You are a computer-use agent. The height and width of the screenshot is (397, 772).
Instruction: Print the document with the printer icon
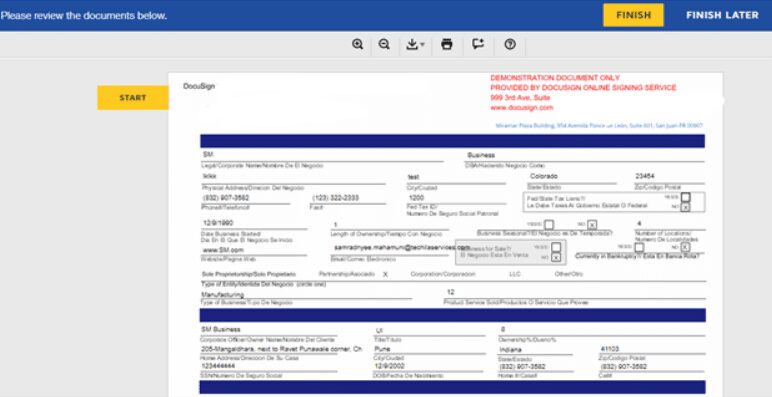point(447,44)
